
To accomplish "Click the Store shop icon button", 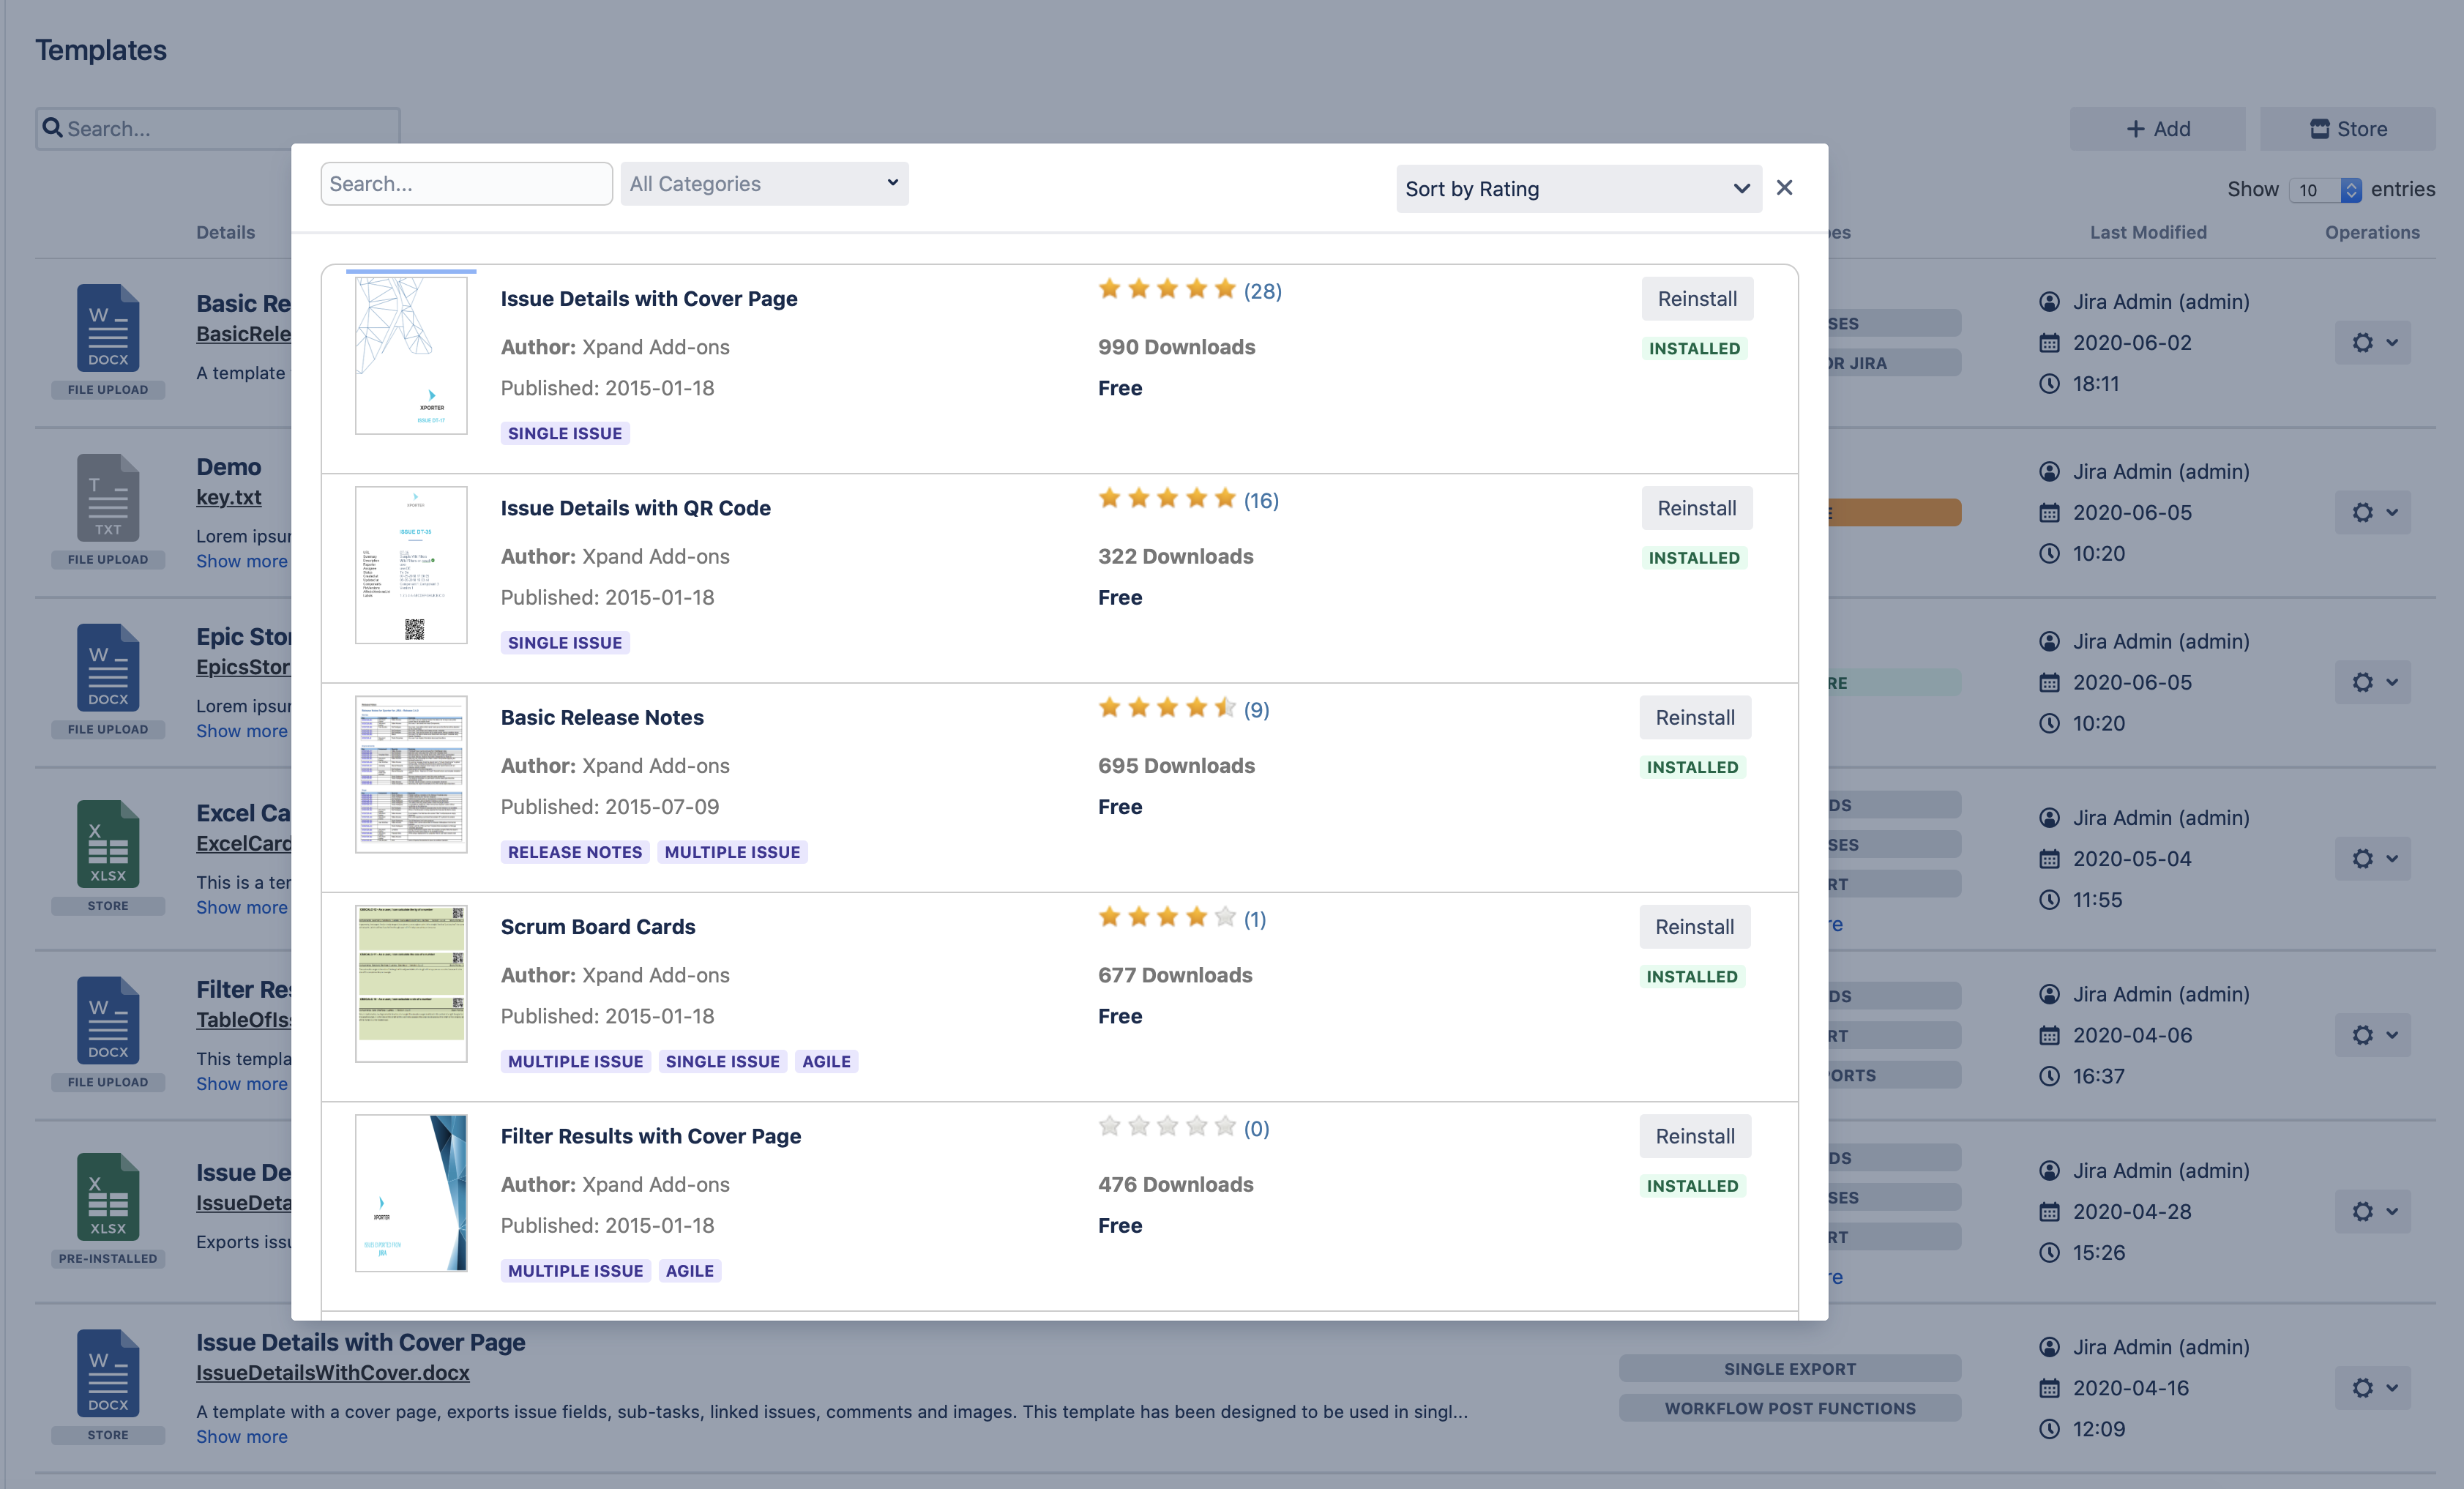I will point(2347,129).
